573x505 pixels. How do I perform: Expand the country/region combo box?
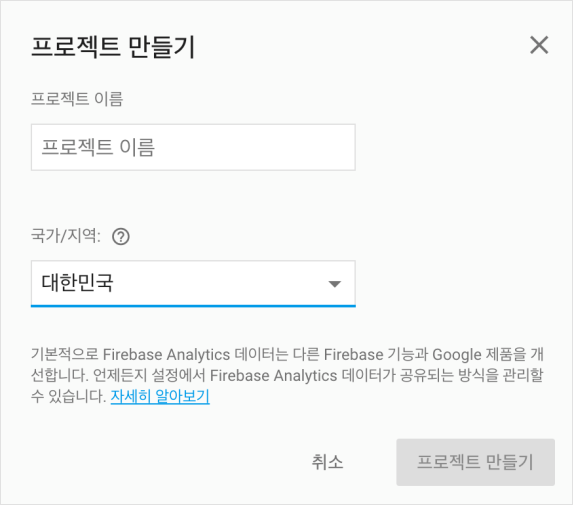click(x=193, y=284)
